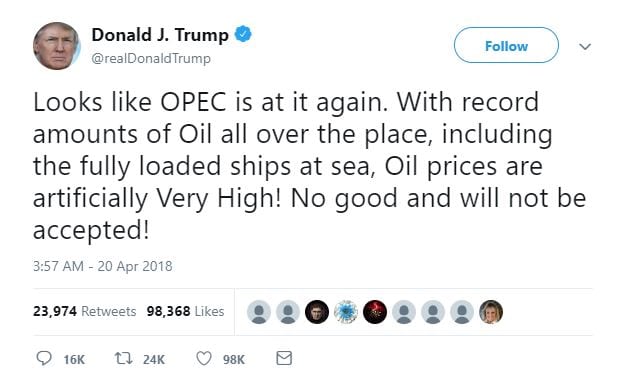The height and width of the screenshot is (390, 629).
Task: Expand the tweet options chevron menu
Action: (x=585, y=47)
